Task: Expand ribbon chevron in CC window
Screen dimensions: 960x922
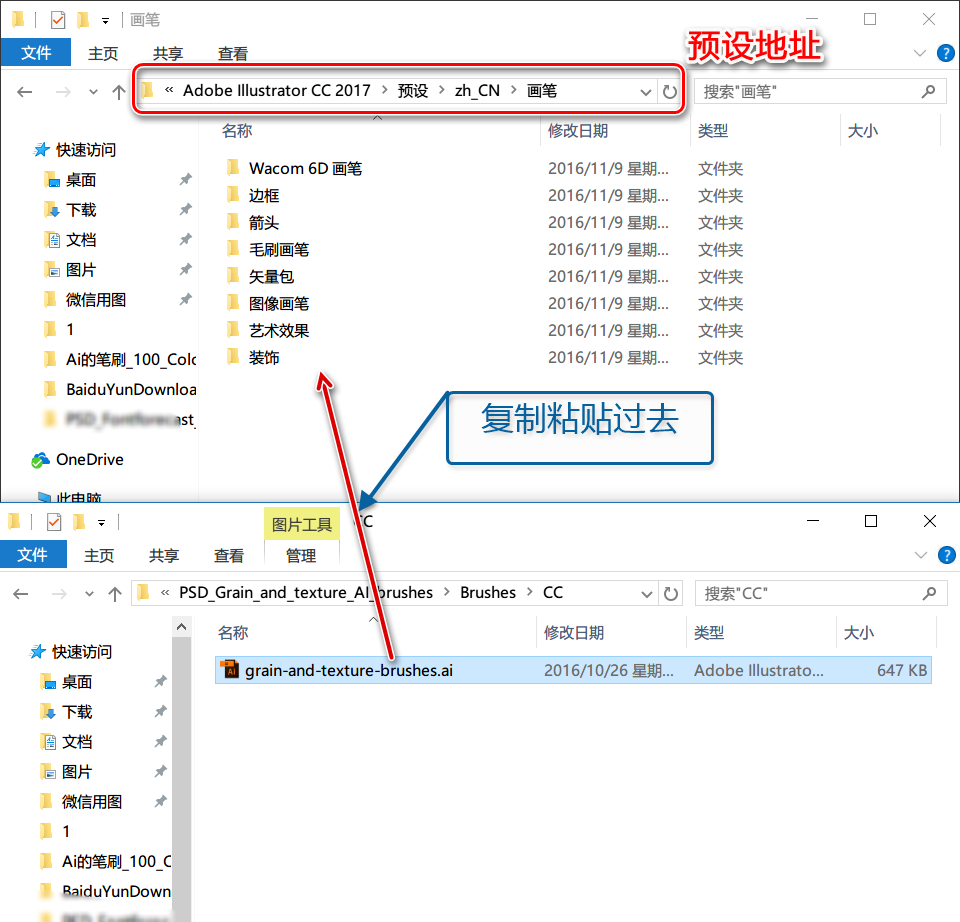Action: pyautogui.click(x=921, y=555)
